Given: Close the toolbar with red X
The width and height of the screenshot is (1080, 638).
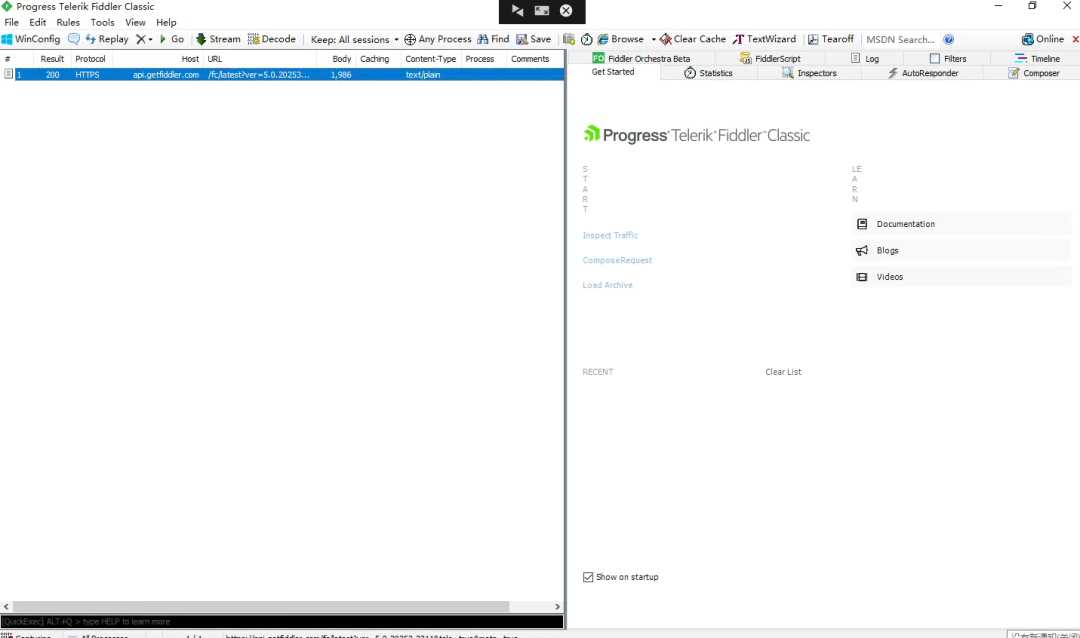Looking at the screenshot, I should [1075, 39].
